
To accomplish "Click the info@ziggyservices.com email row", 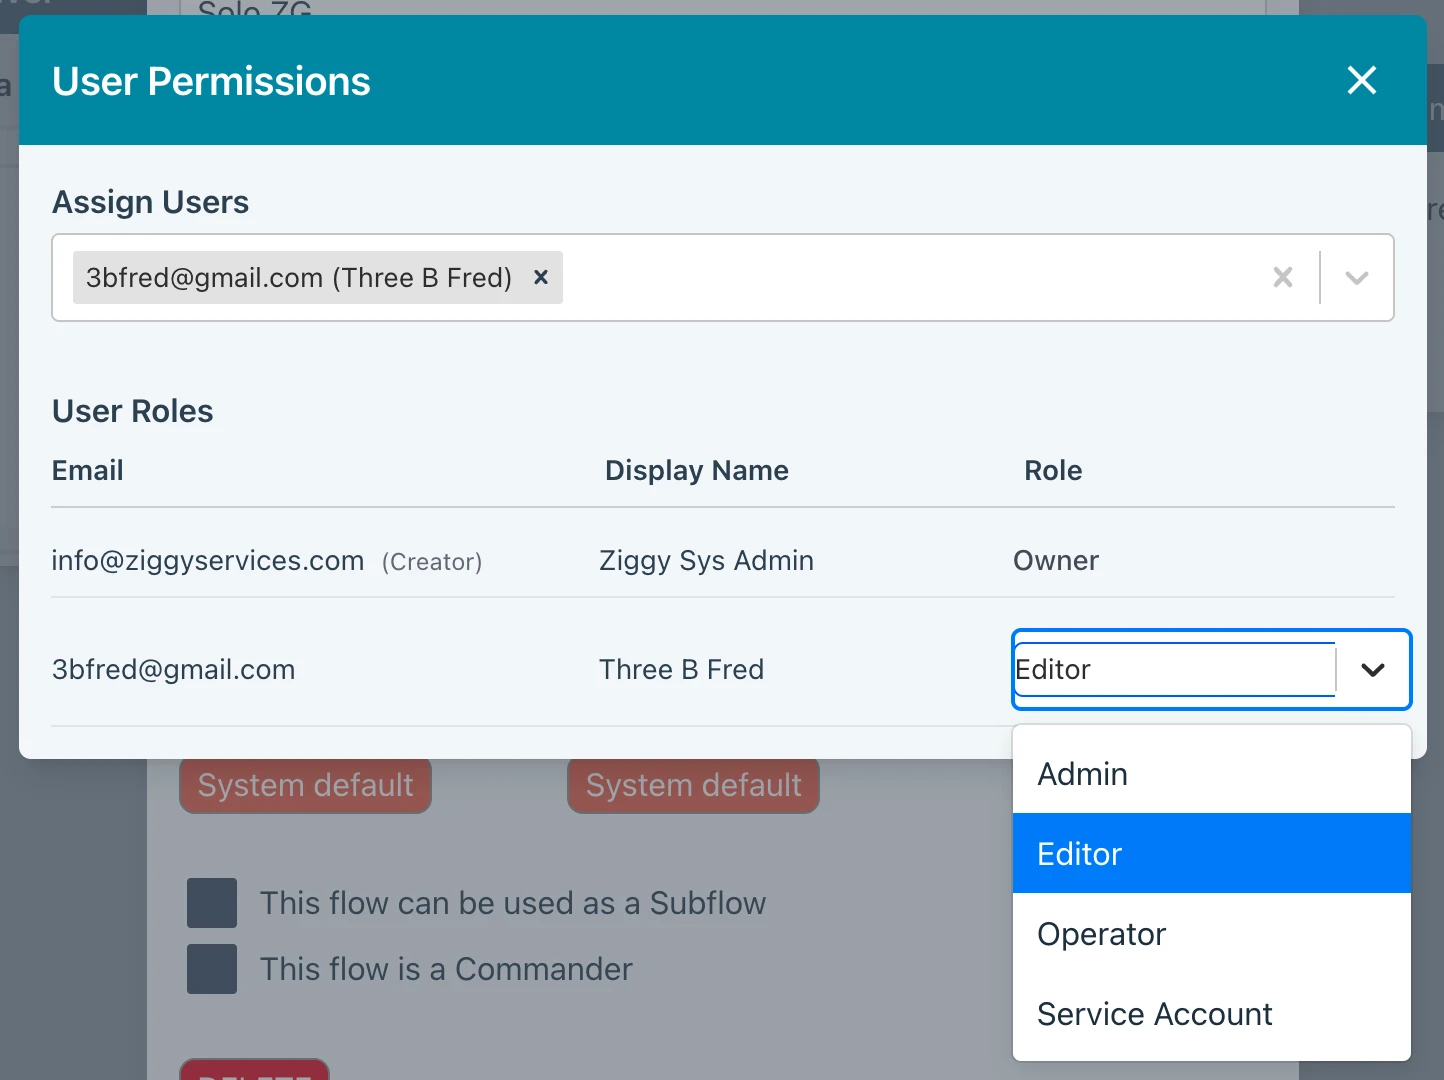I will click(208, 560).
